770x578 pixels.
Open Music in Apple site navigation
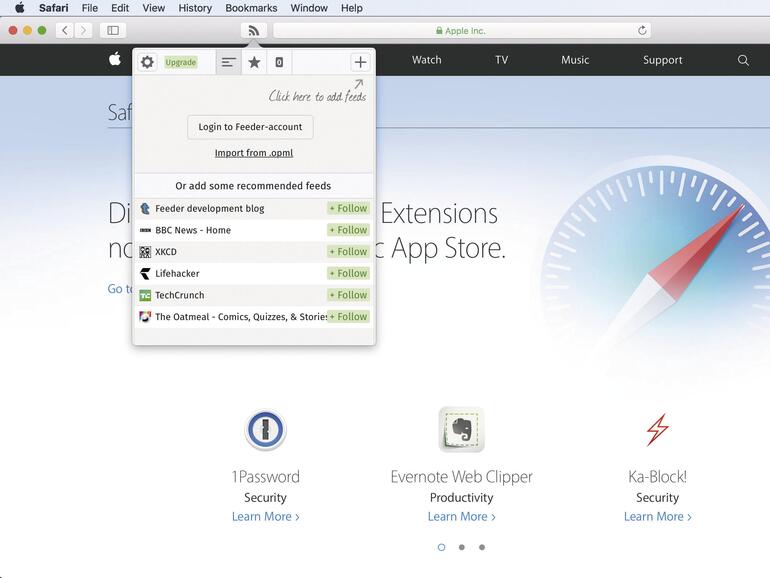[575, 60]
